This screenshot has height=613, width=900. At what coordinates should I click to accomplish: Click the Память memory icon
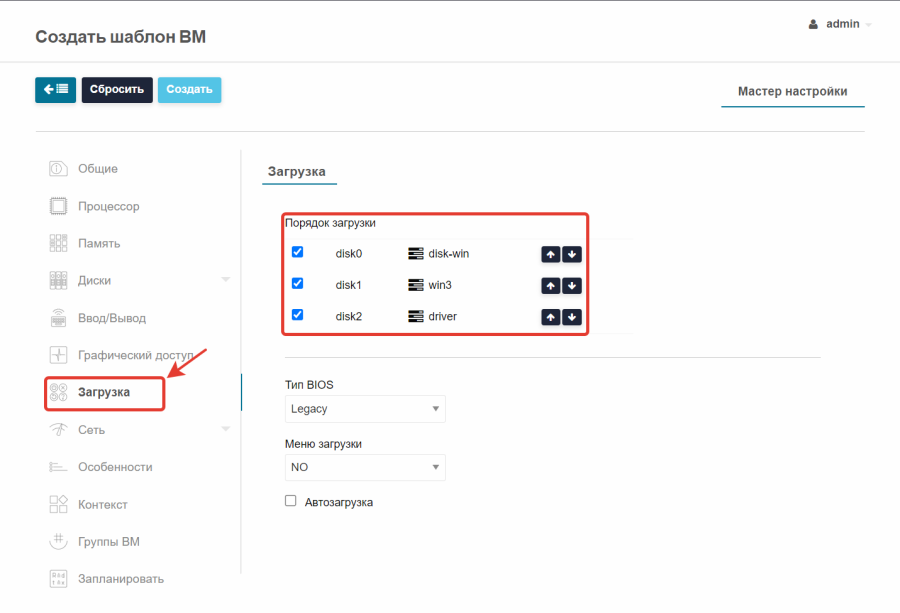58,243
